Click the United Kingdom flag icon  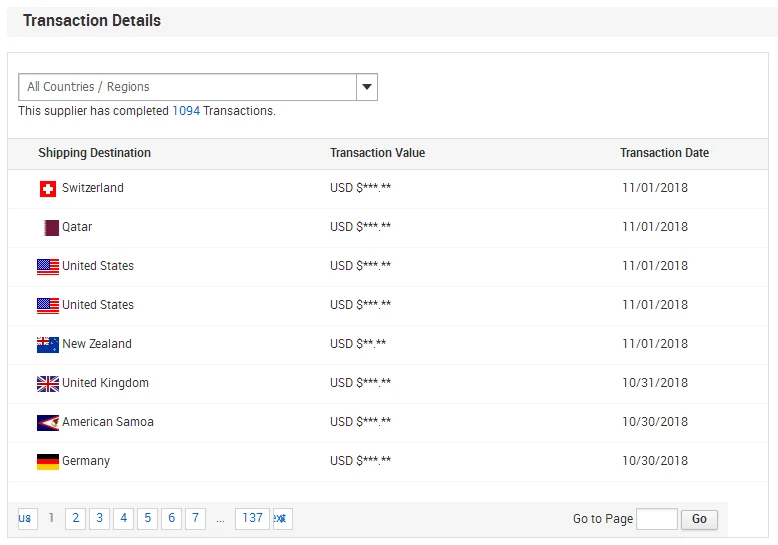(48, 384)
